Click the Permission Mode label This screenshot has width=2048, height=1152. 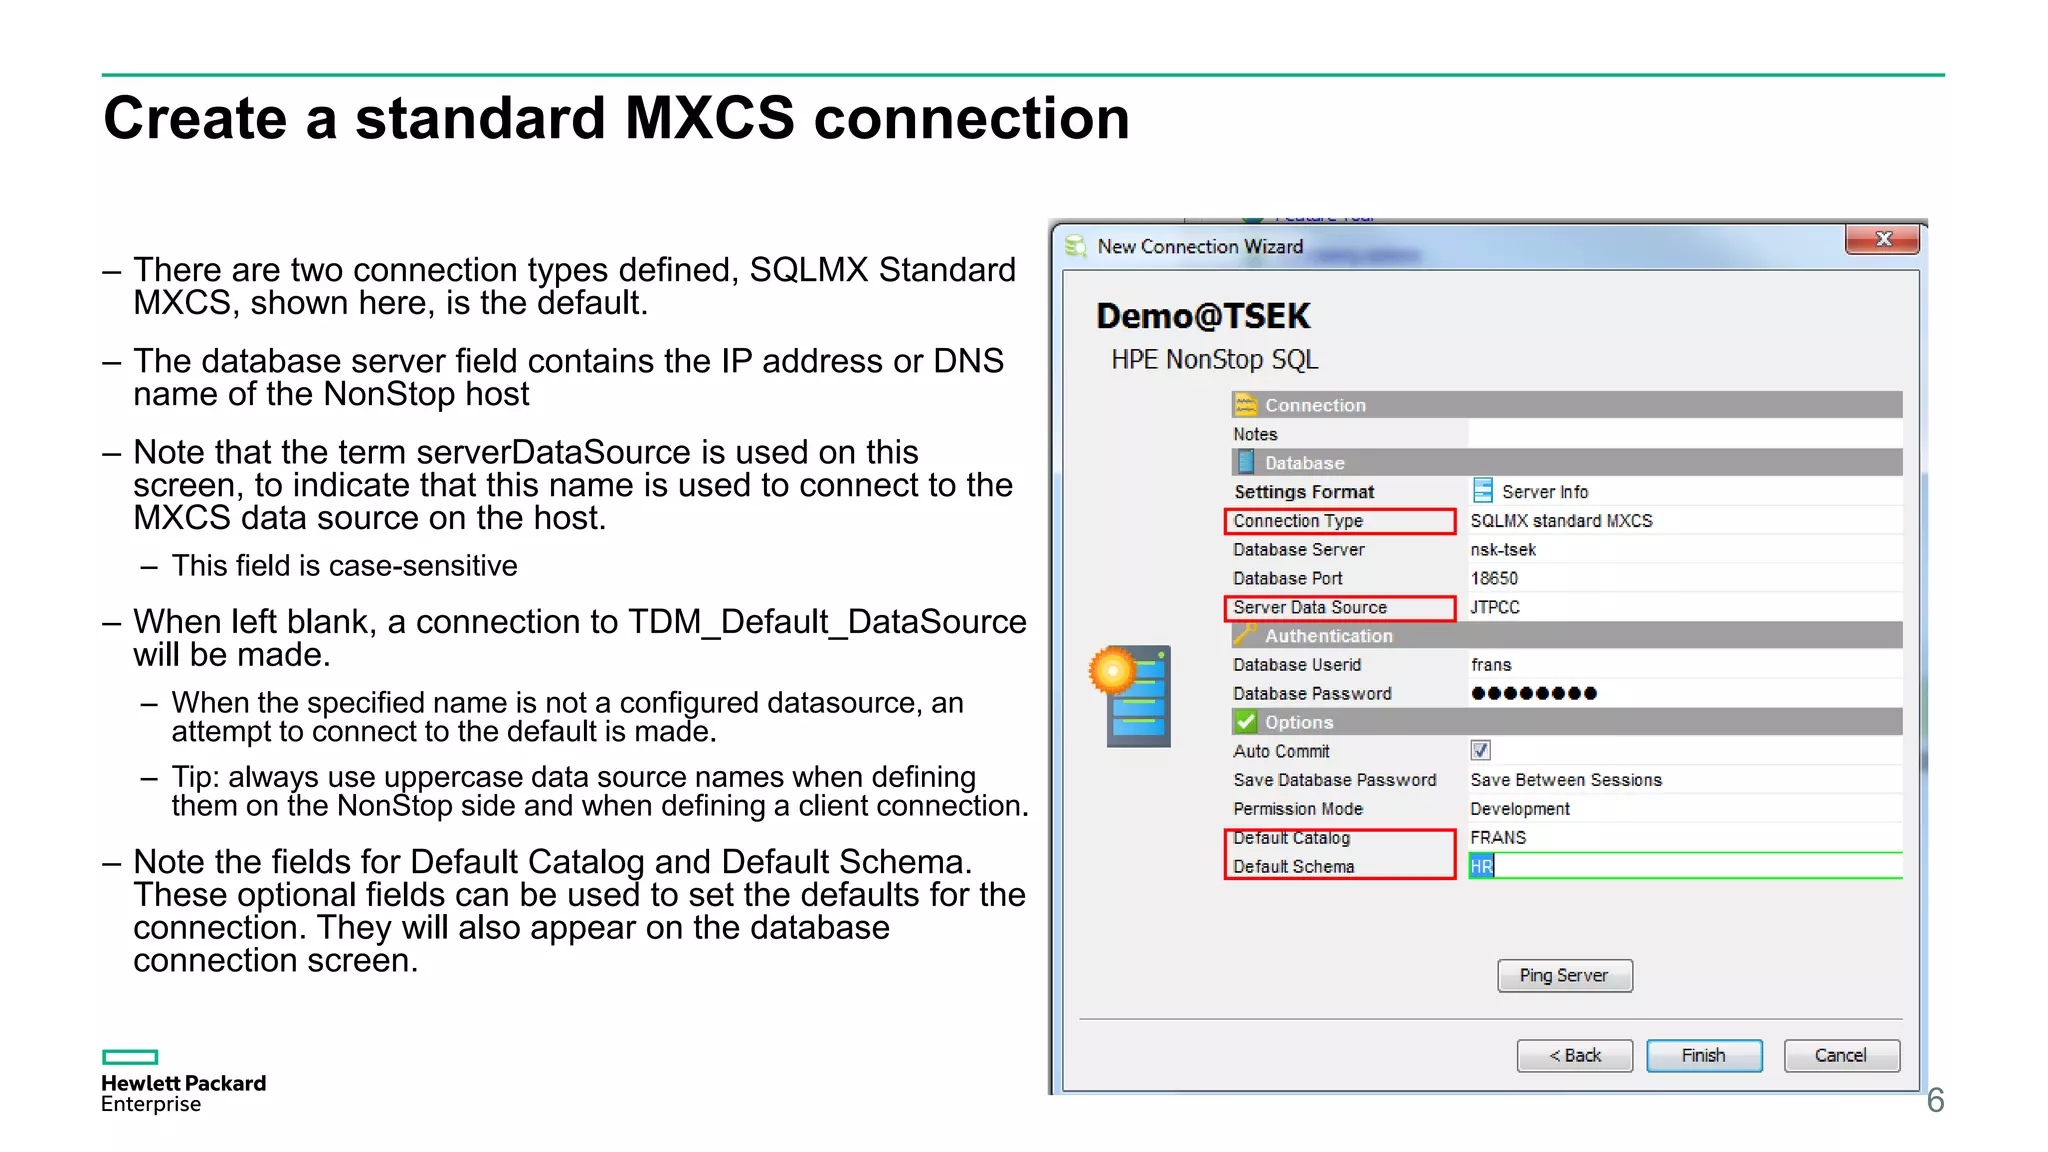1298,809
